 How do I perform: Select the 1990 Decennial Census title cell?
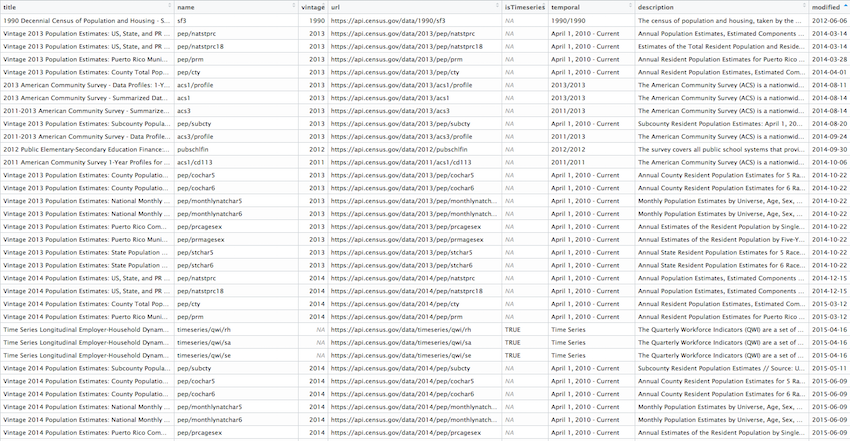coord(86,20)
